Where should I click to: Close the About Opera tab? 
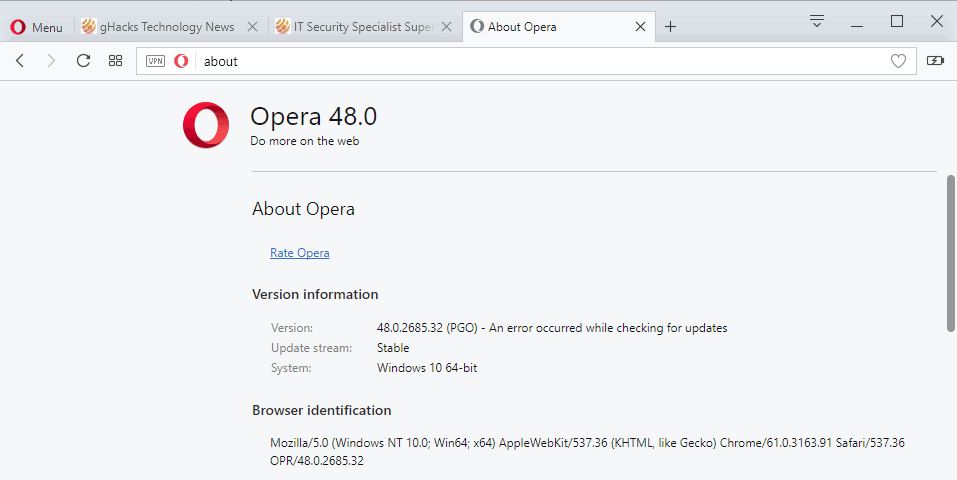640,27
